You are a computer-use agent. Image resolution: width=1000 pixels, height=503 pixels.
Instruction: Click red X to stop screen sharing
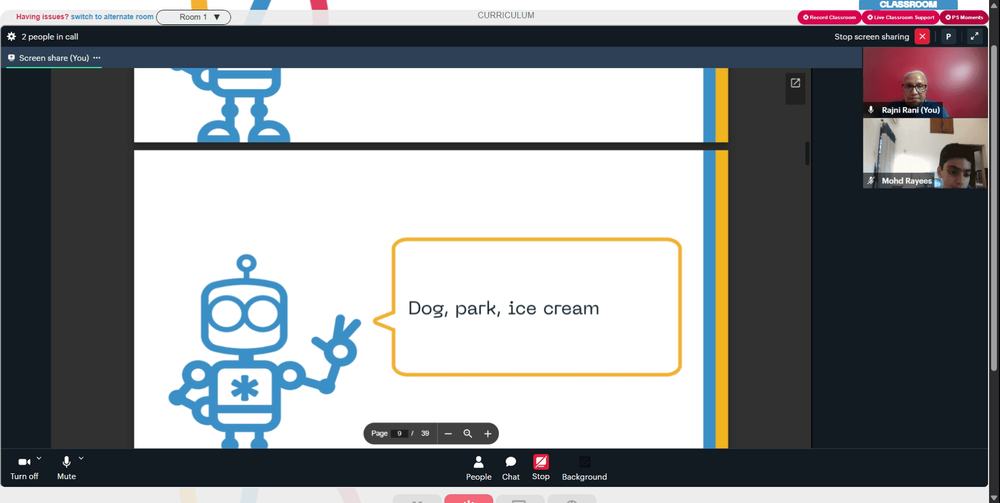pyautogui.click(x=922, y=36)
